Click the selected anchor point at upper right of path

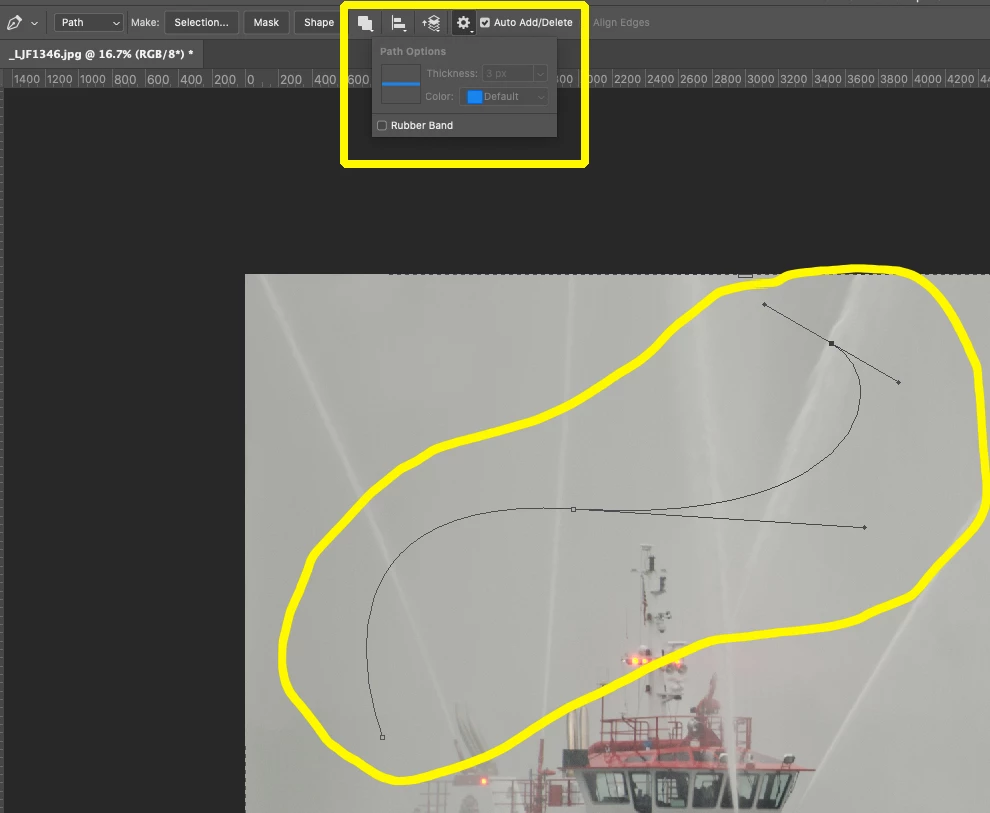coord(832,343)
